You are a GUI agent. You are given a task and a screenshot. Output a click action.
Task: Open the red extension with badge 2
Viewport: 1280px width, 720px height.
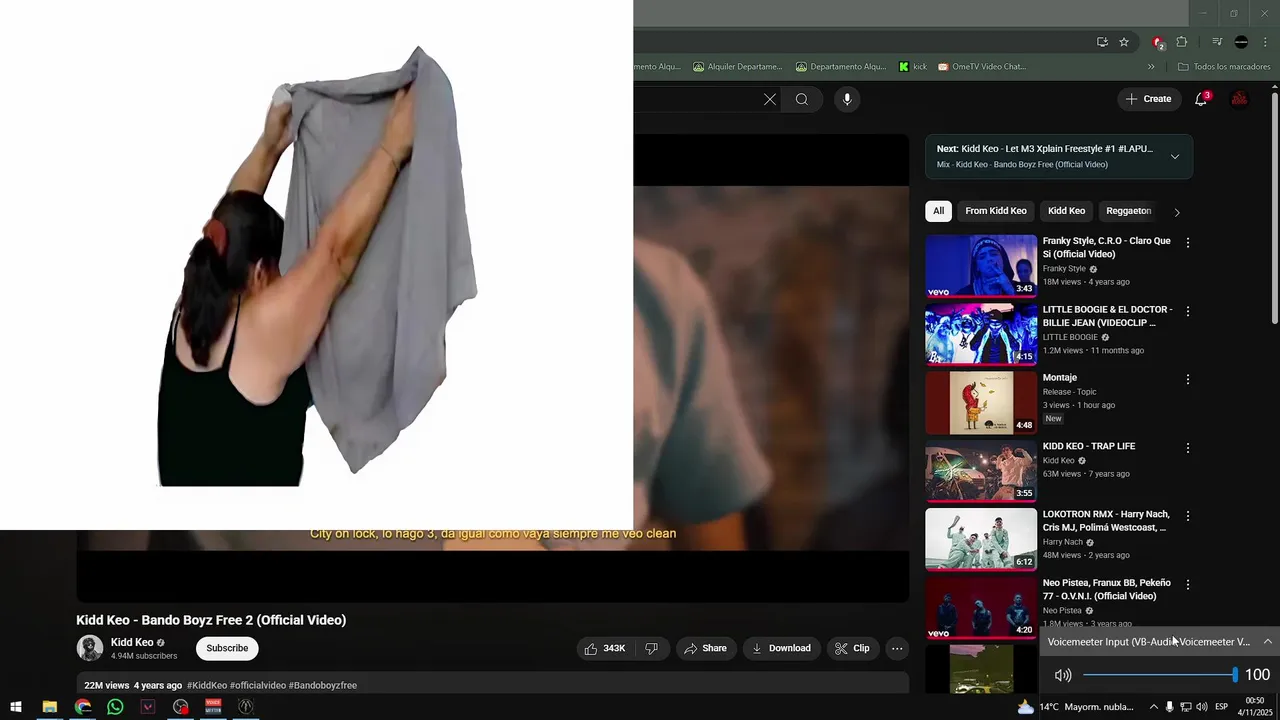pos(1158,42)
